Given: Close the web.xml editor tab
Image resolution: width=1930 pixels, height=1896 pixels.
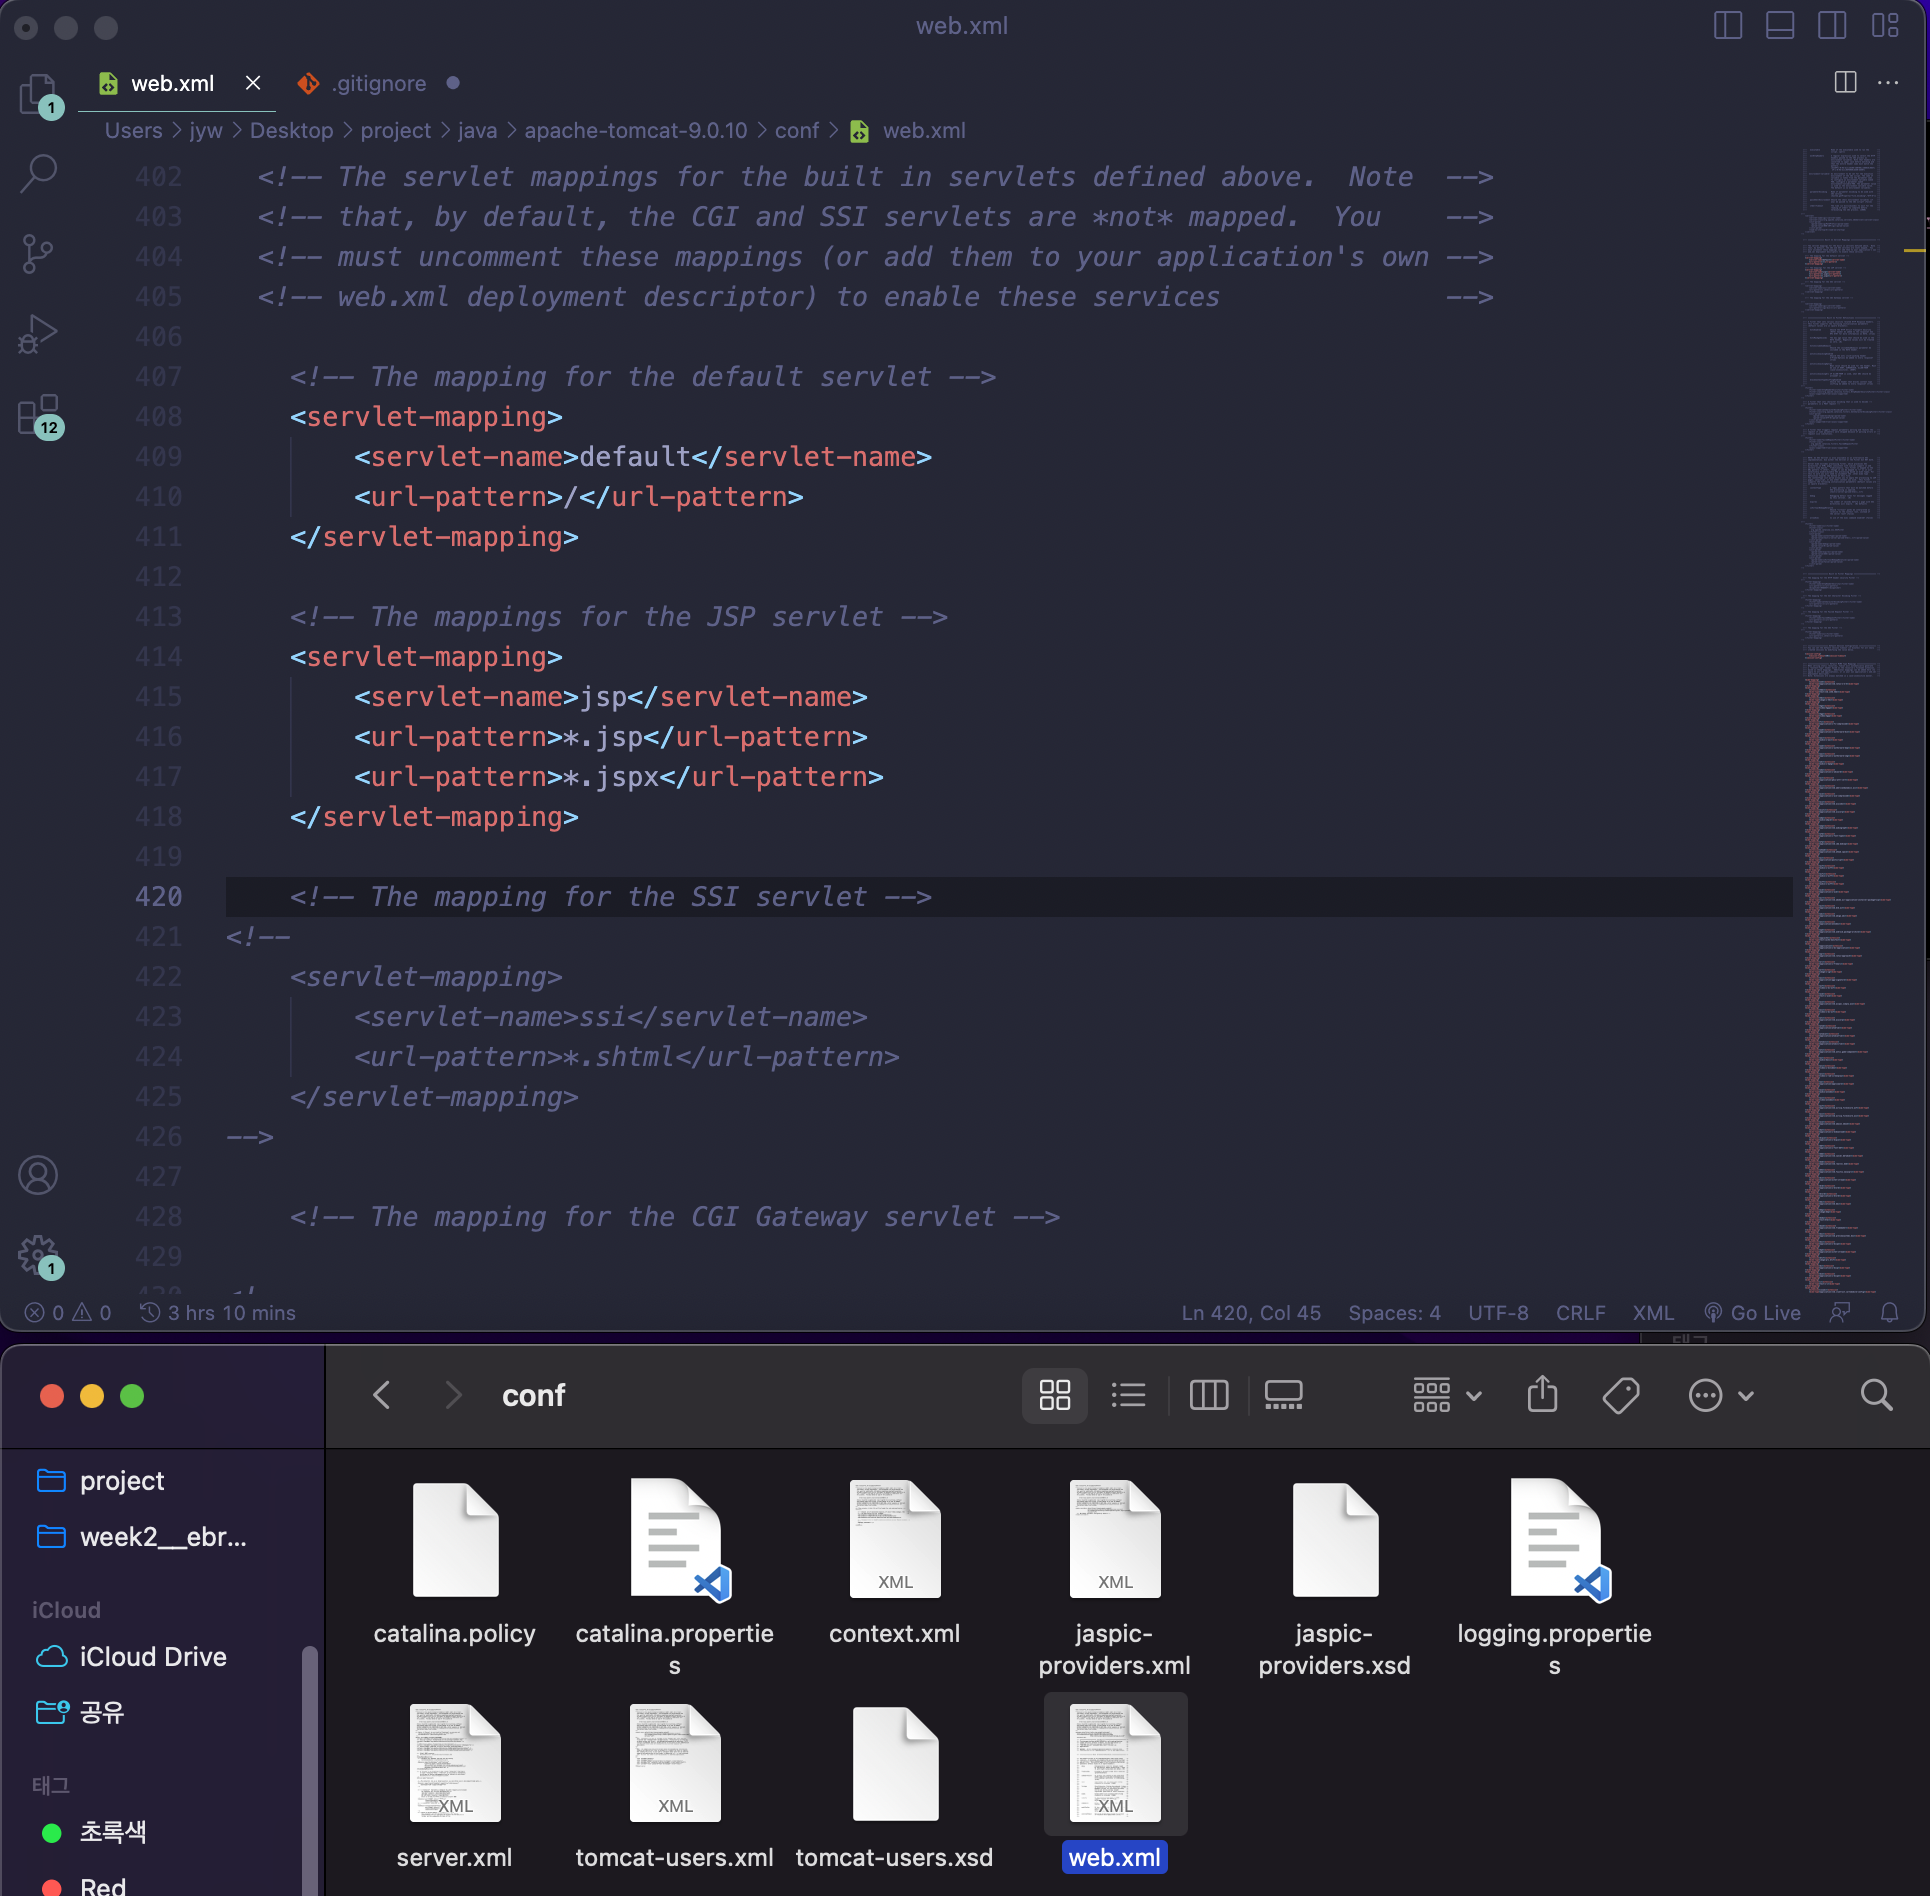Looking at the screenshot, I should pos(253,83).
